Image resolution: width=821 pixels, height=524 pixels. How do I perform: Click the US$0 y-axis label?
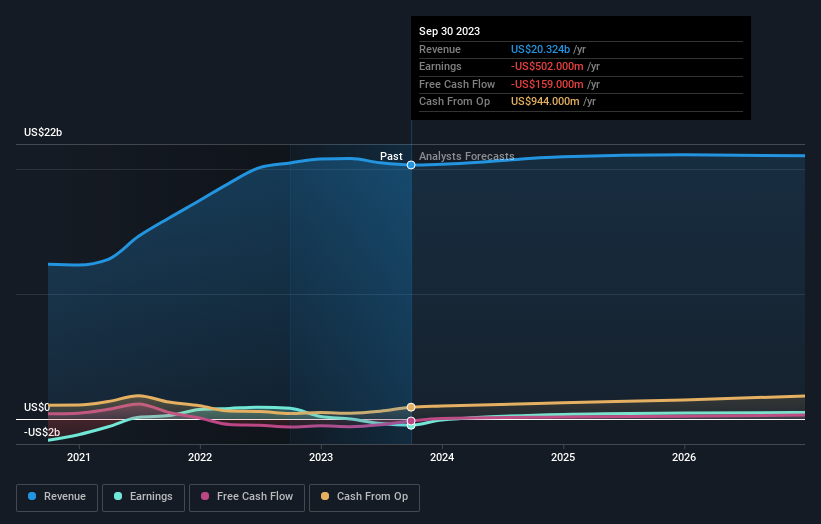tap(37, 407)
